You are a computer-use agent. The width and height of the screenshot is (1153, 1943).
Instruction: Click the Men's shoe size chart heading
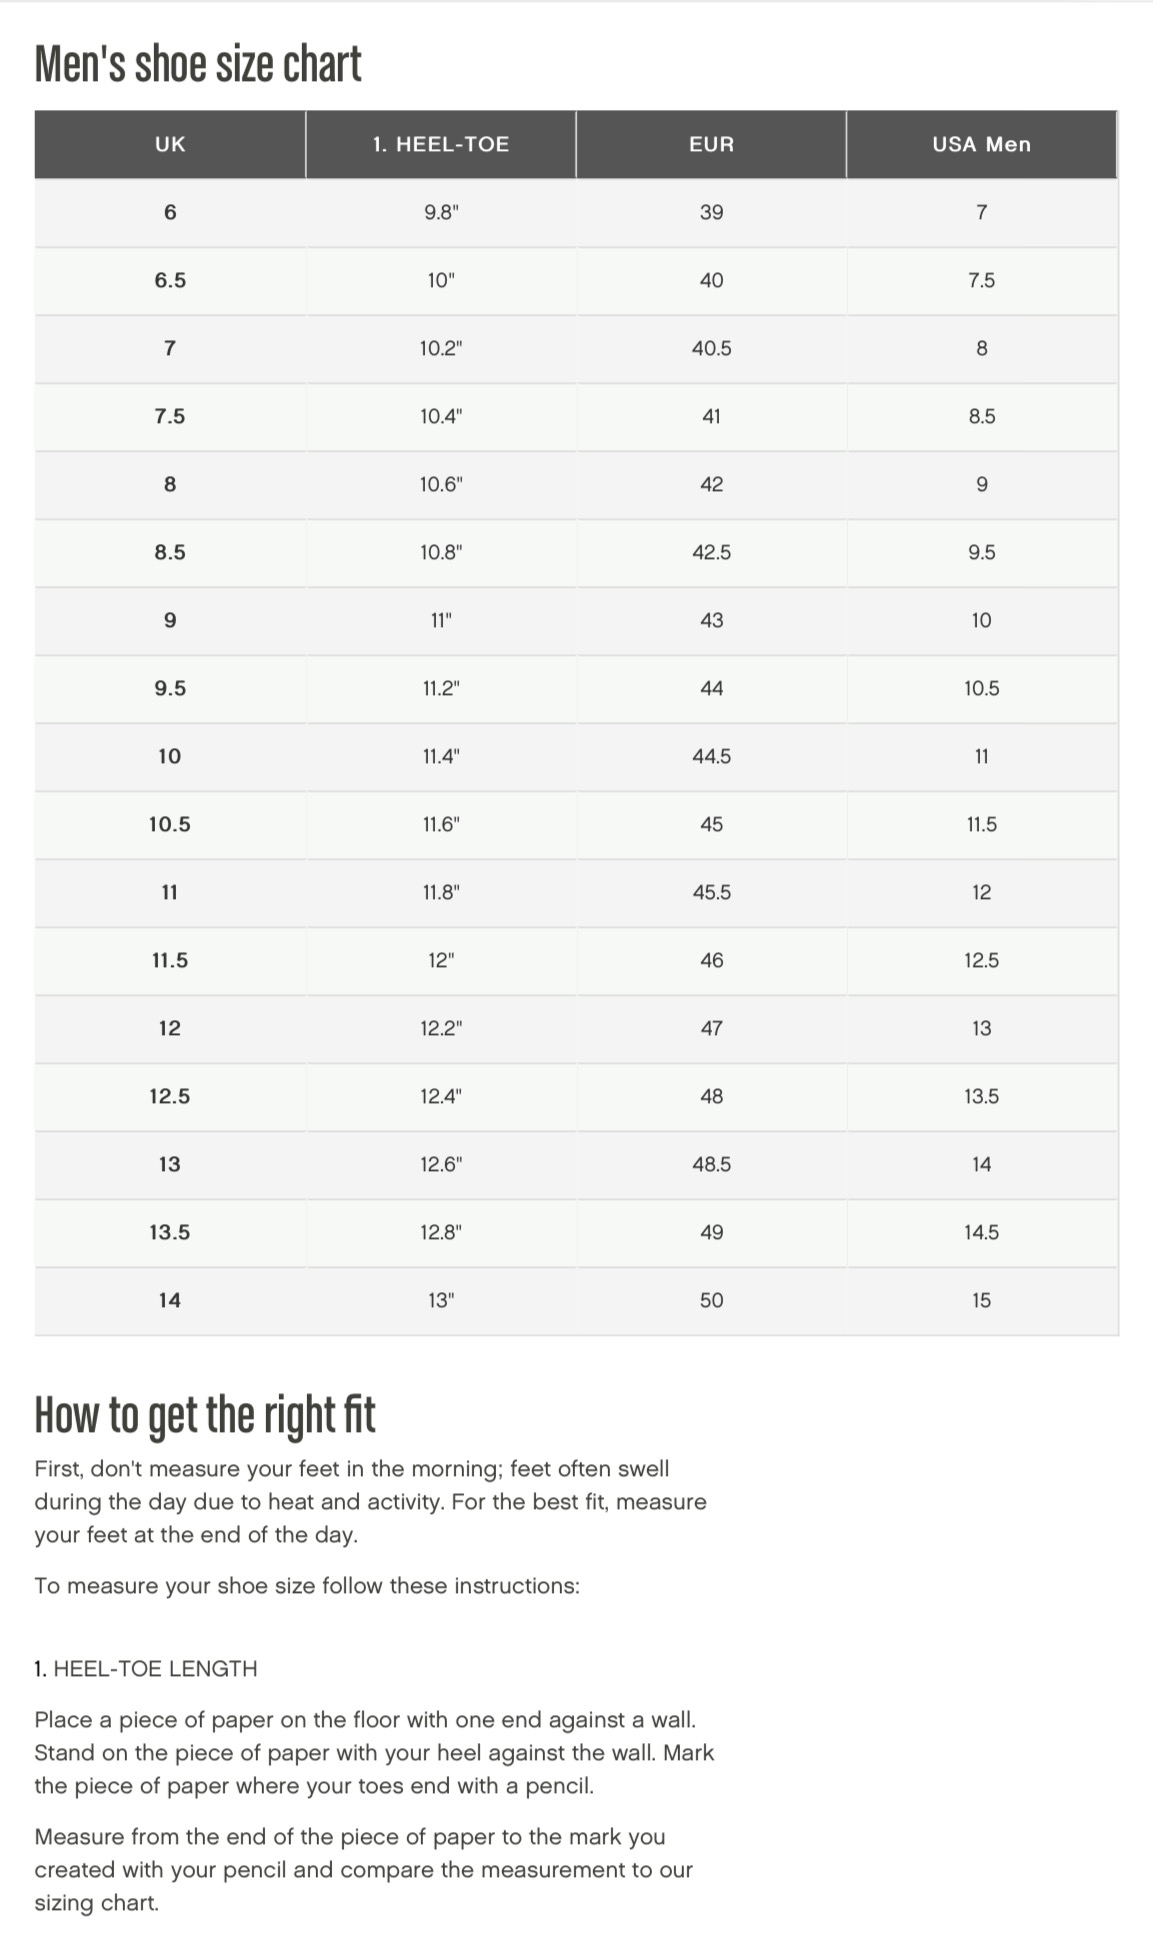pyautogui.click(x=198, y=65)
